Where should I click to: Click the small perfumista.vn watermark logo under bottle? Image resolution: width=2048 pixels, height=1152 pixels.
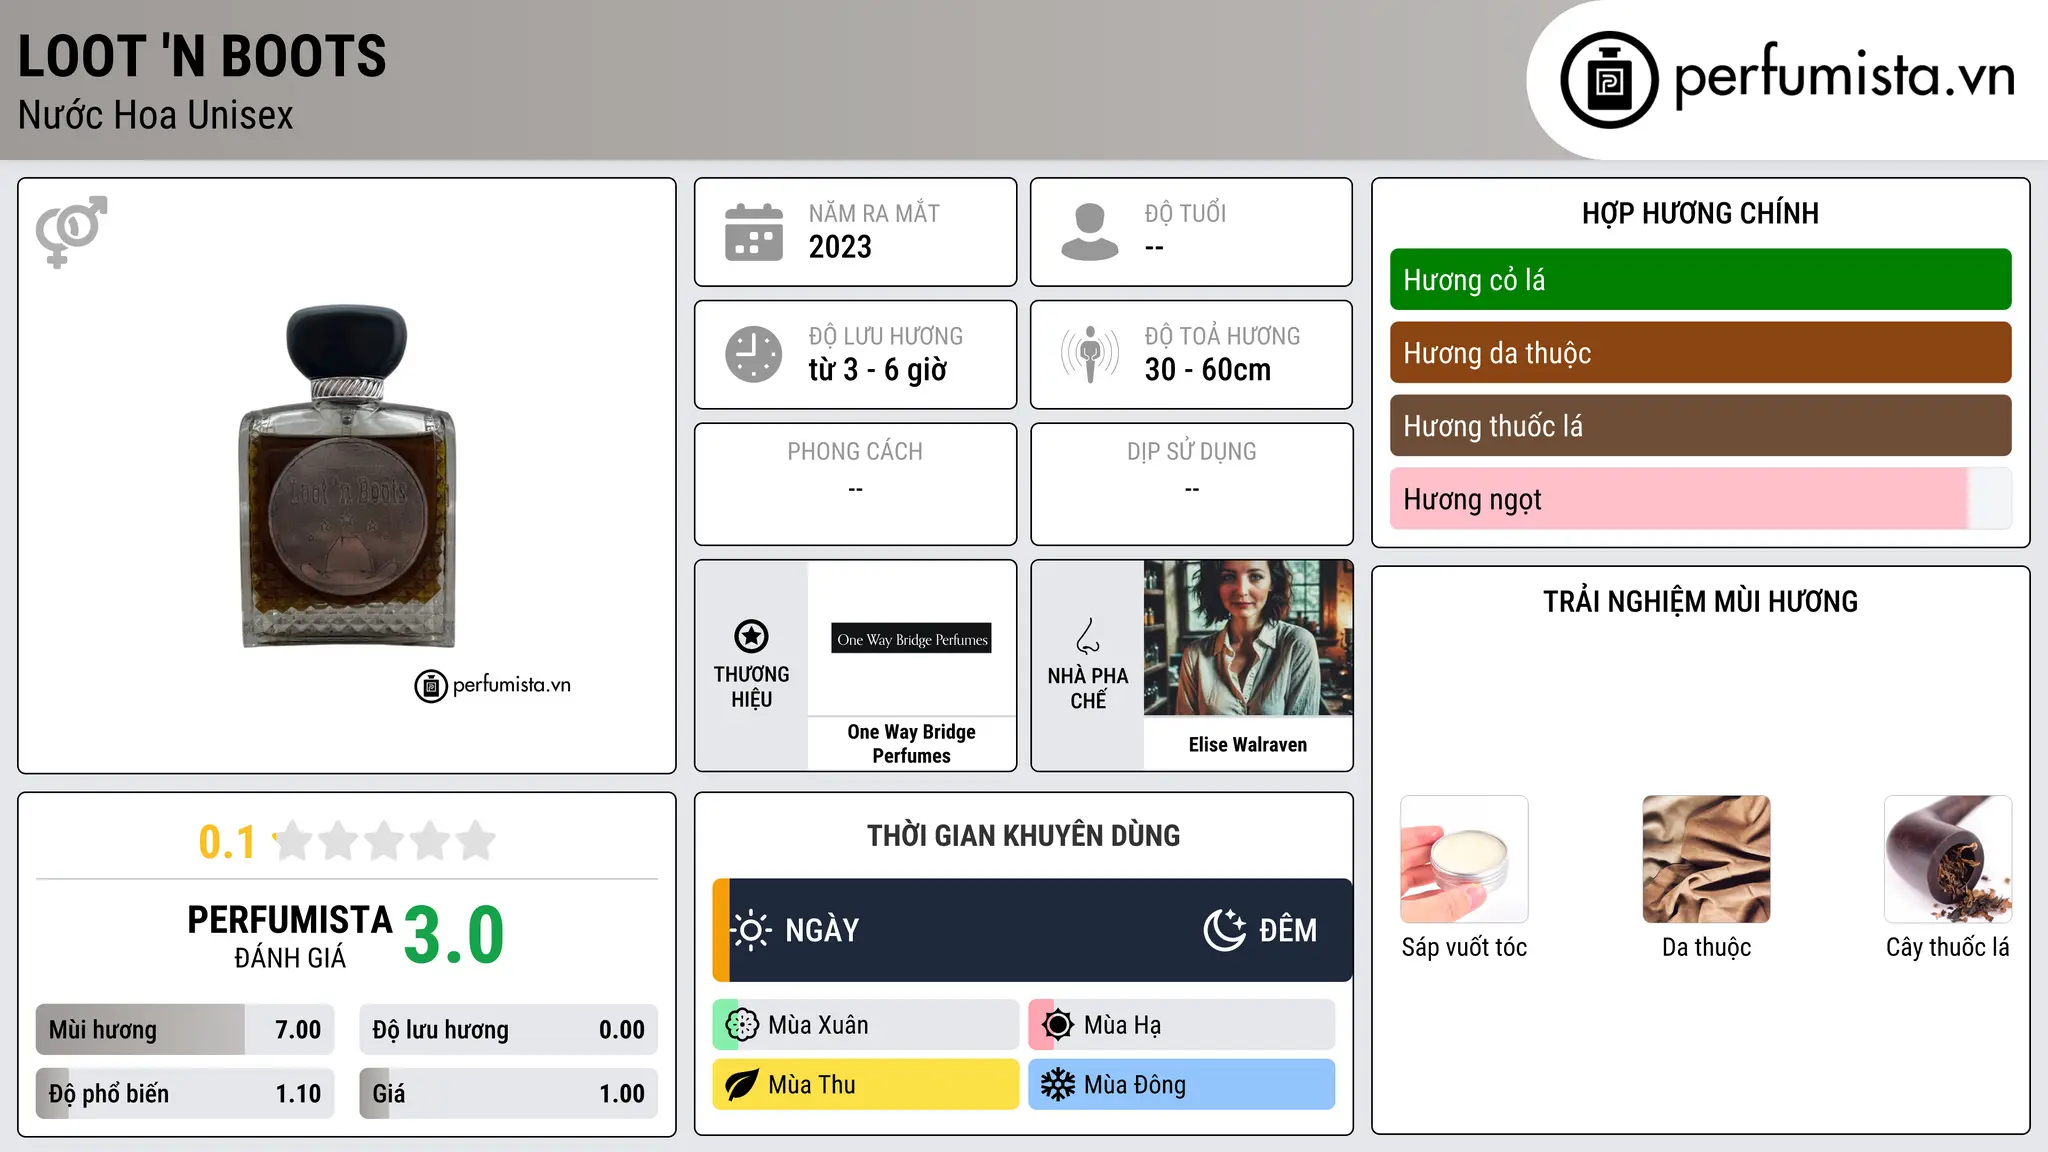[x=493, y=686]
